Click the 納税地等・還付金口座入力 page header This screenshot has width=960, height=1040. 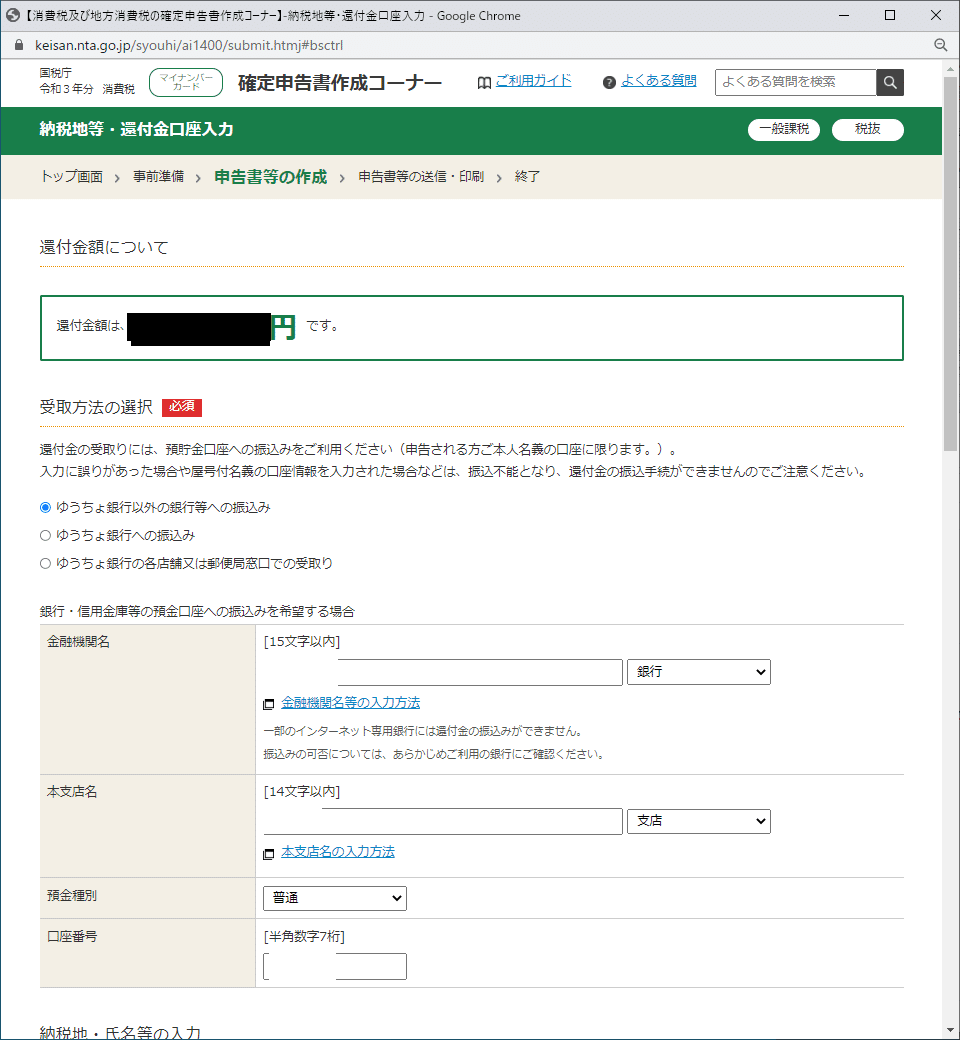point(136,129)
